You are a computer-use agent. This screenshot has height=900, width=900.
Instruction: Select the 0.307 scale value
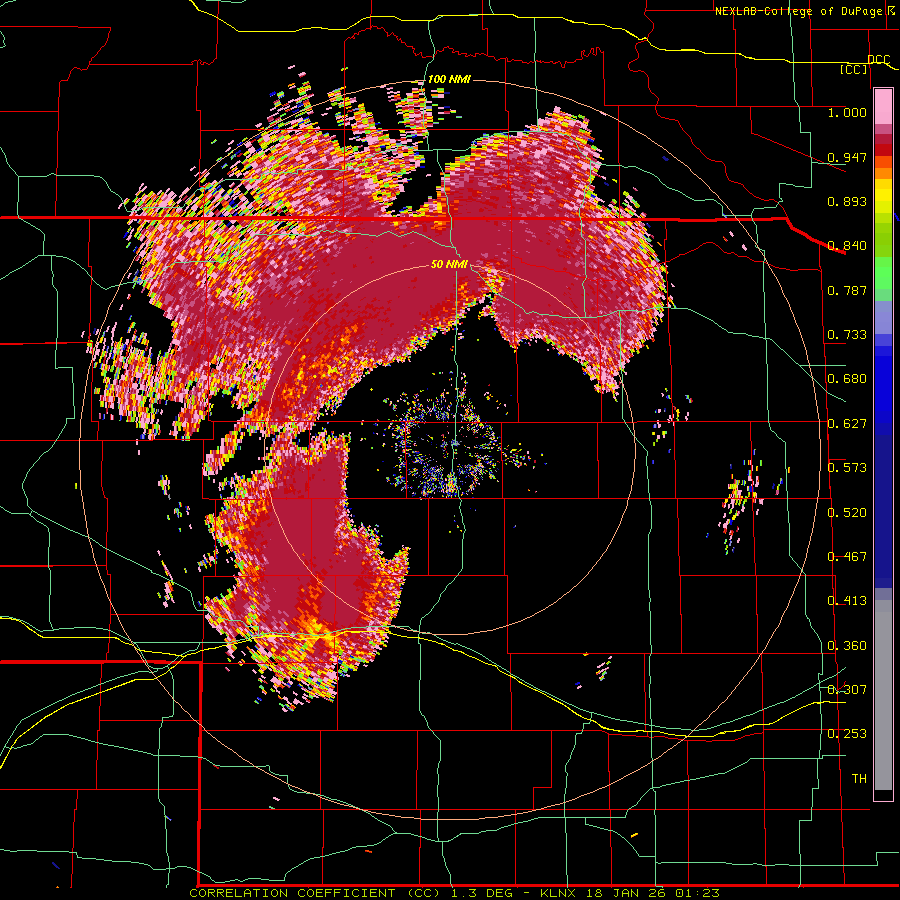click(x=847, y=690)
